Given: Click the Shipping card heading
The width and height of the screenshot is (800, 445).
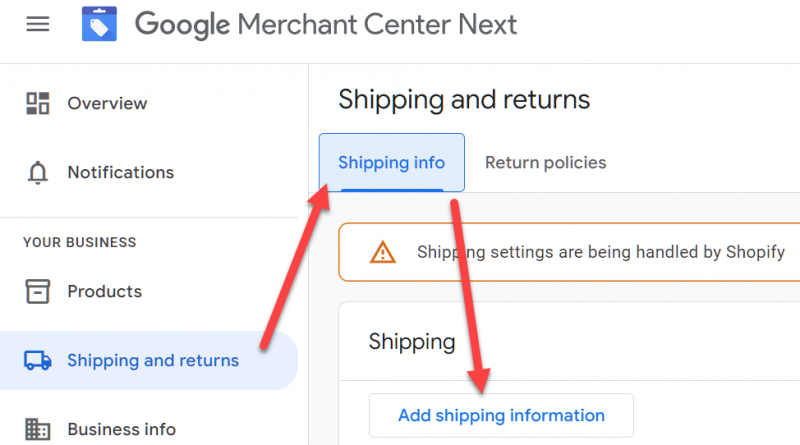Looking at the screenshot, I should click(x=412, y=342).
